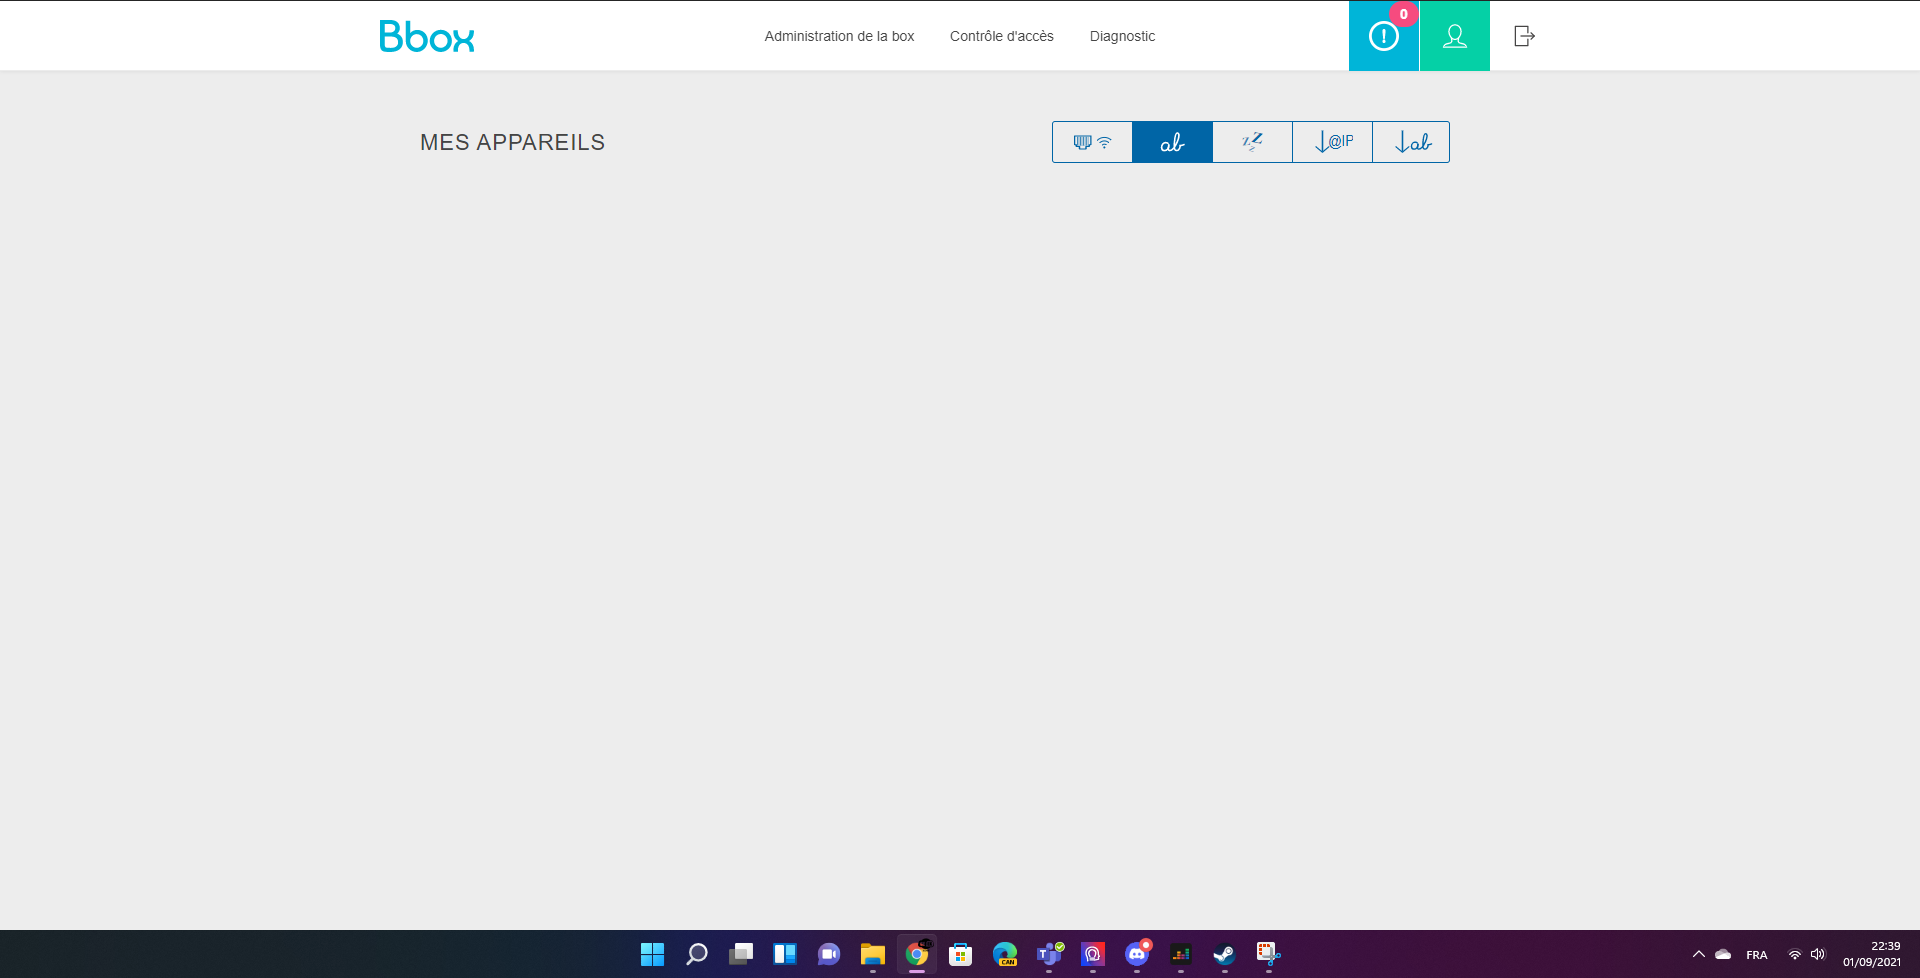This screenshot has height=978, width=1920.
Task: Open the notifications alert icon
Action: pyautogui.click(x=1384, y=36)
